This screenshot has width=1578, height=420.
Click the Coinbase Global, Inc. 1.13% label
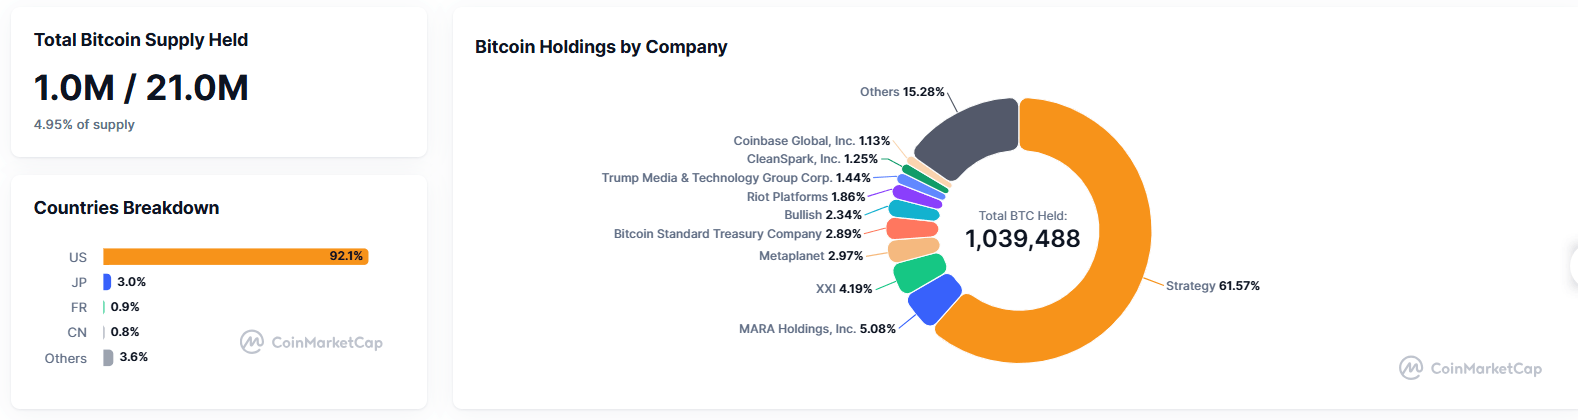coord(811,141)
